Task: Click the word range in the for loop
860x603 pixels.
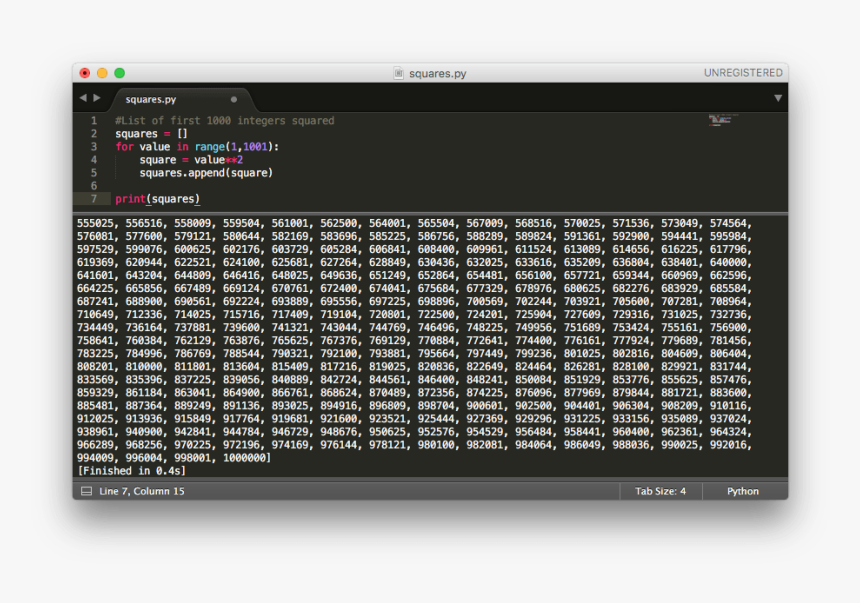Action: (210, 147)
